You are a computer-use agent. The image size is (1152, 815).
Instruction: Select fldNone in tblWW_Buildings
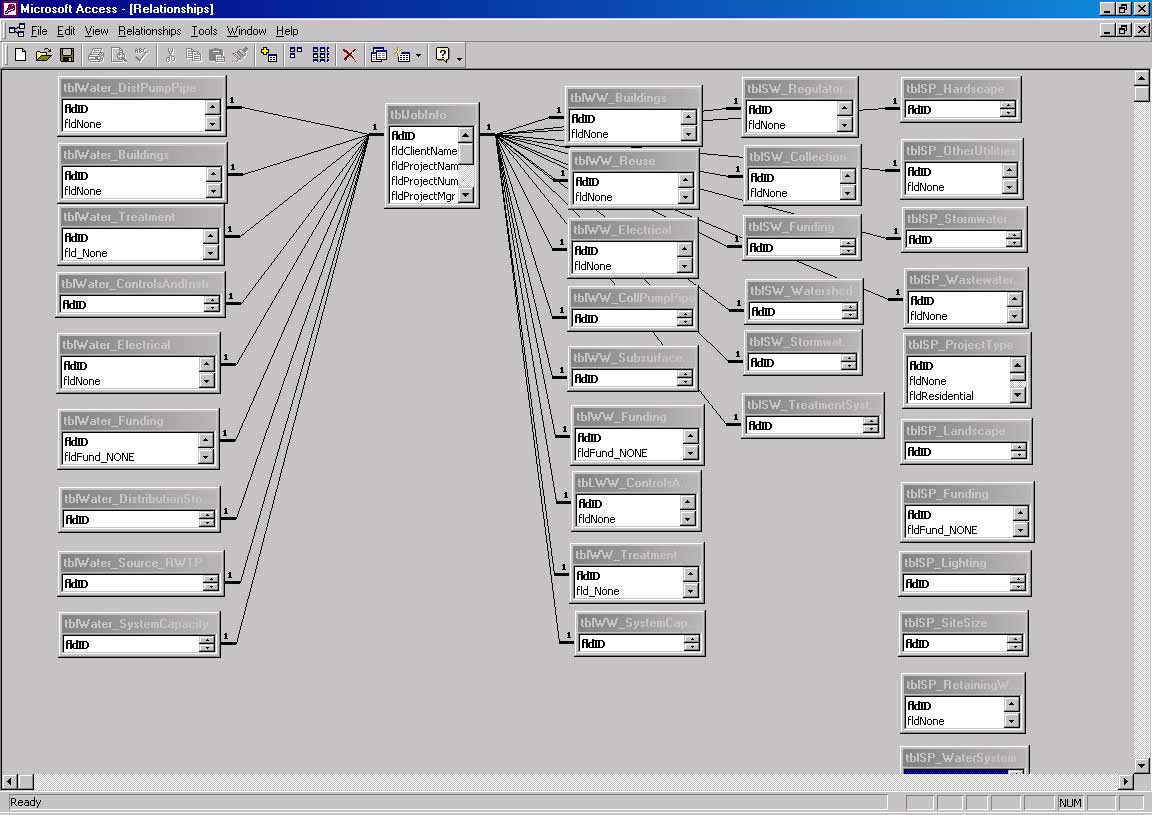pos(625,134)
